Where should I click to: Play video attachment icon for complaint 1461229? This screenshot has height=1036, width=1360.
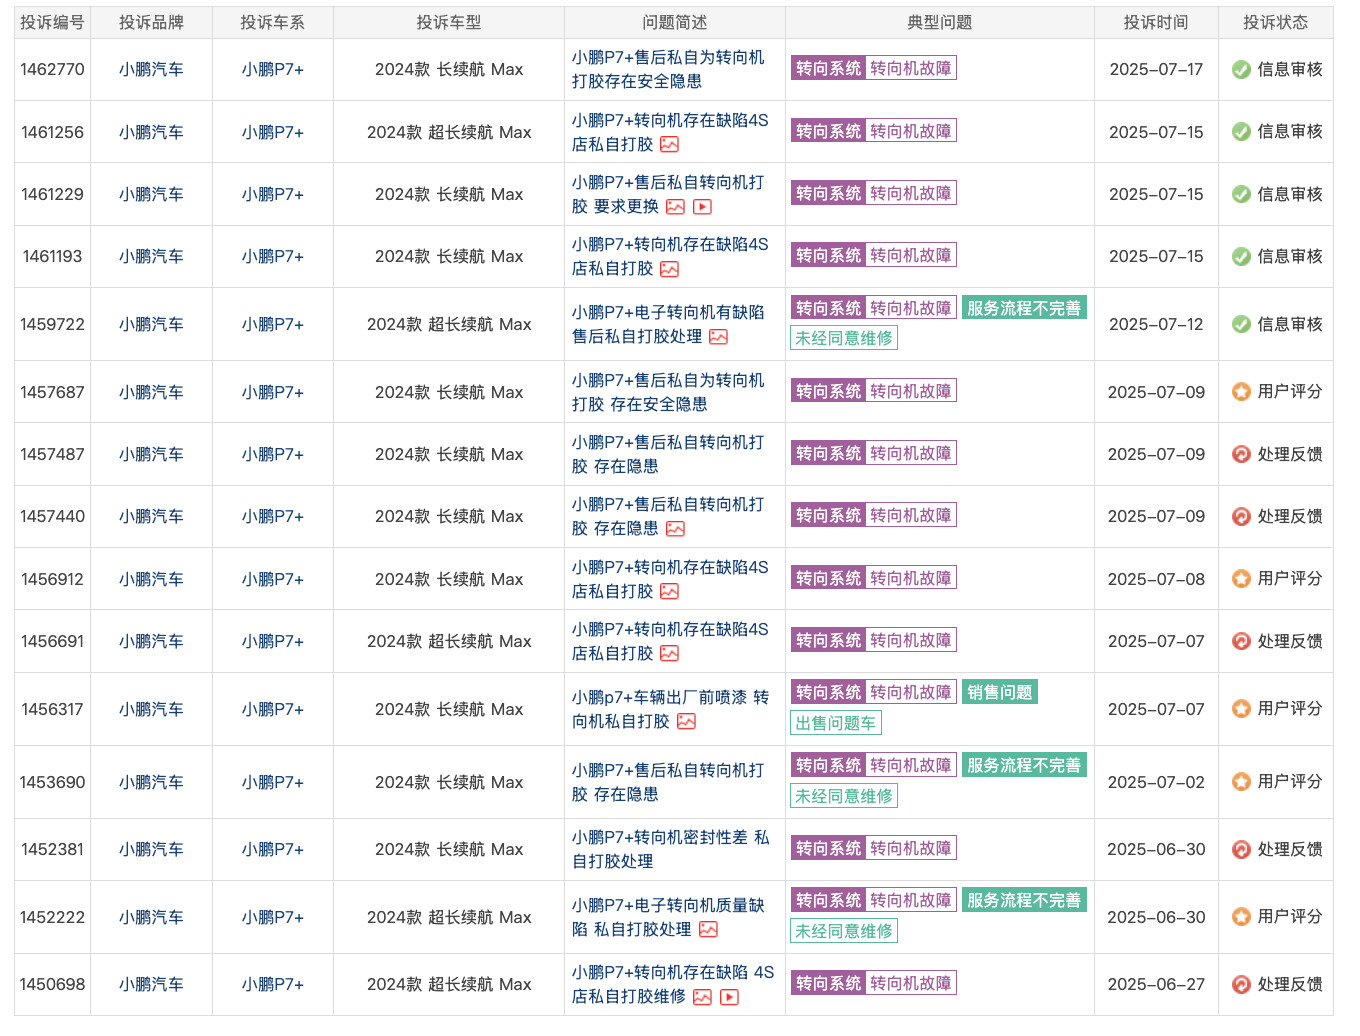click(x=702, y=207)
